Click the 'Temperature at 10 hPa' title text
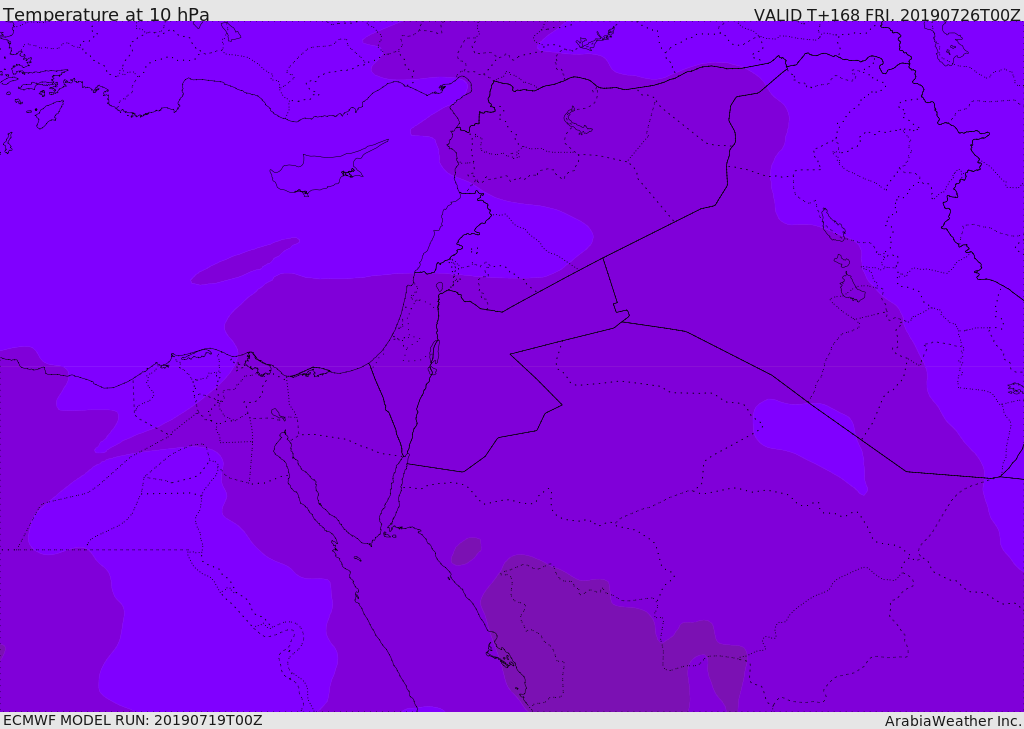This screenshot has width=1024, height=729. 106,14
